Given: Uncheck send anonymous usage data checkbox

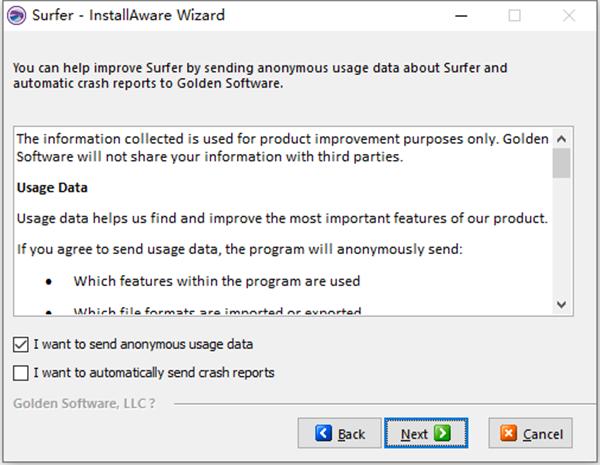Looking at the screenshot, I should pos(21,344).
